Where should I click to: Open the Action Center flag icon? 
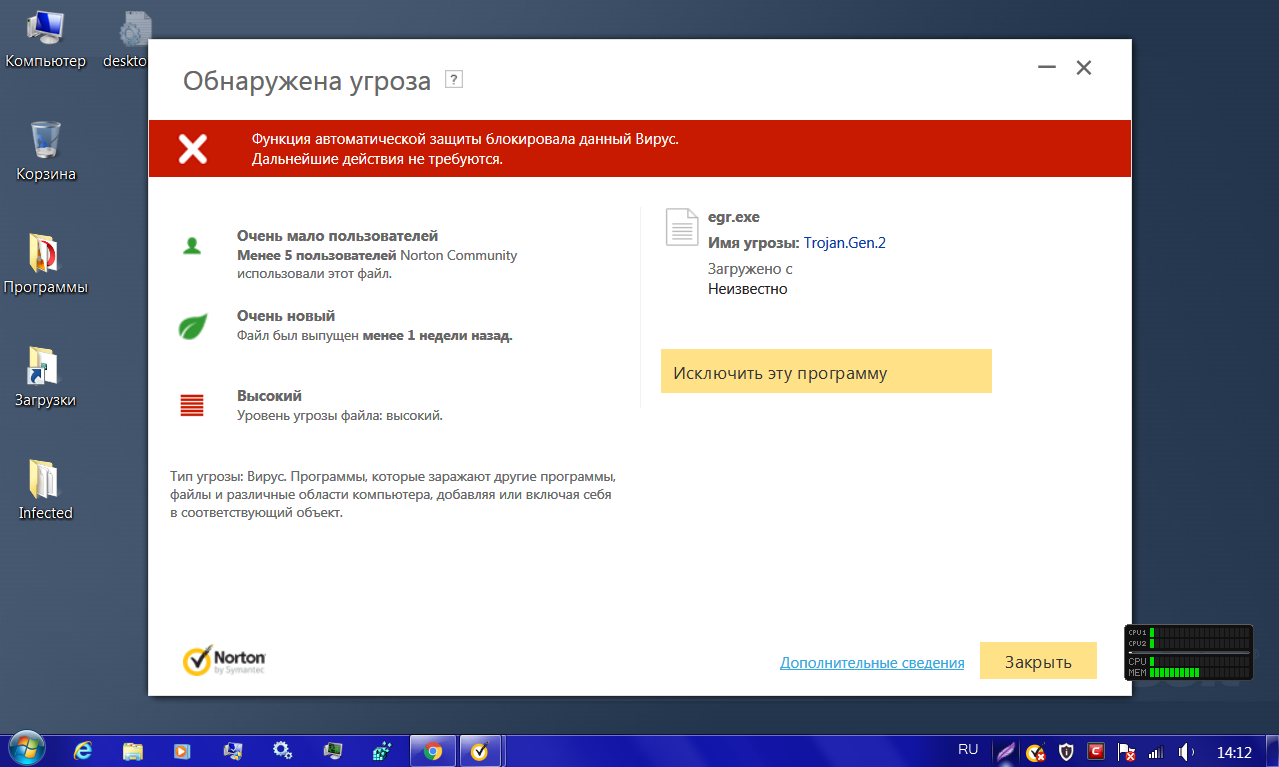pos(1126,752)
